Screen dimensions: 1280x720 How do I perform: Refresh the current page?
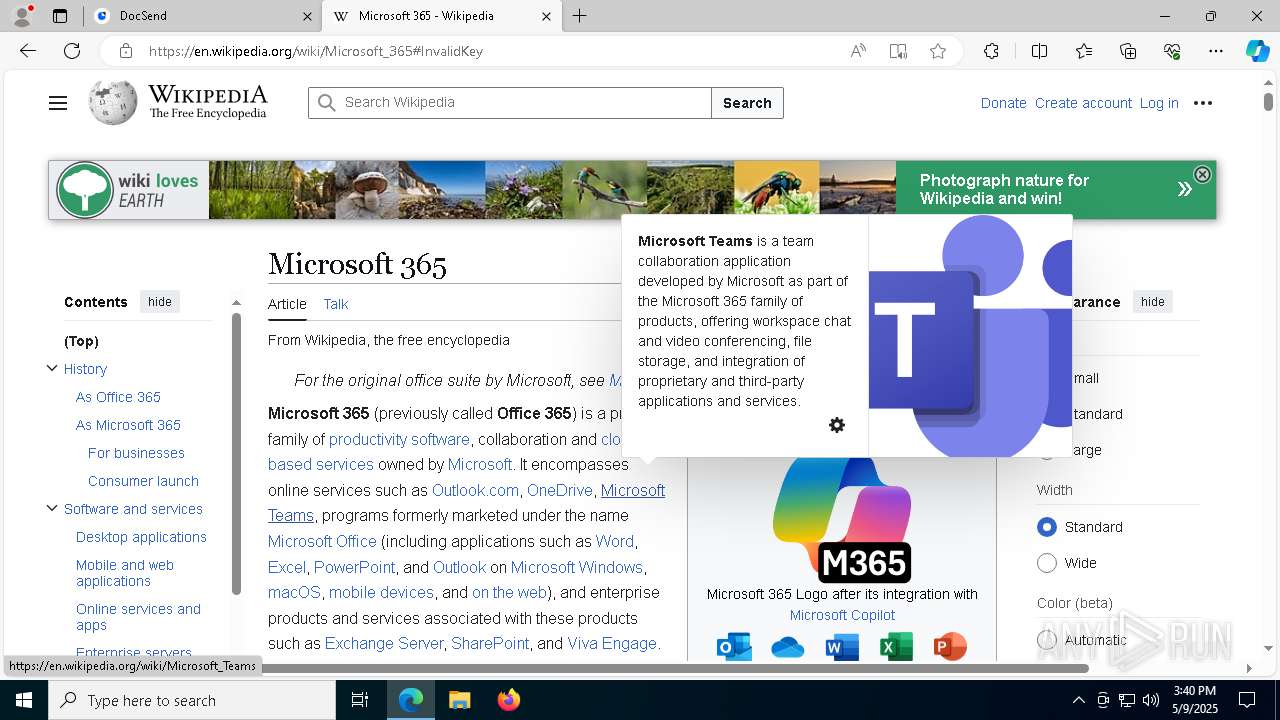point(72,51)
